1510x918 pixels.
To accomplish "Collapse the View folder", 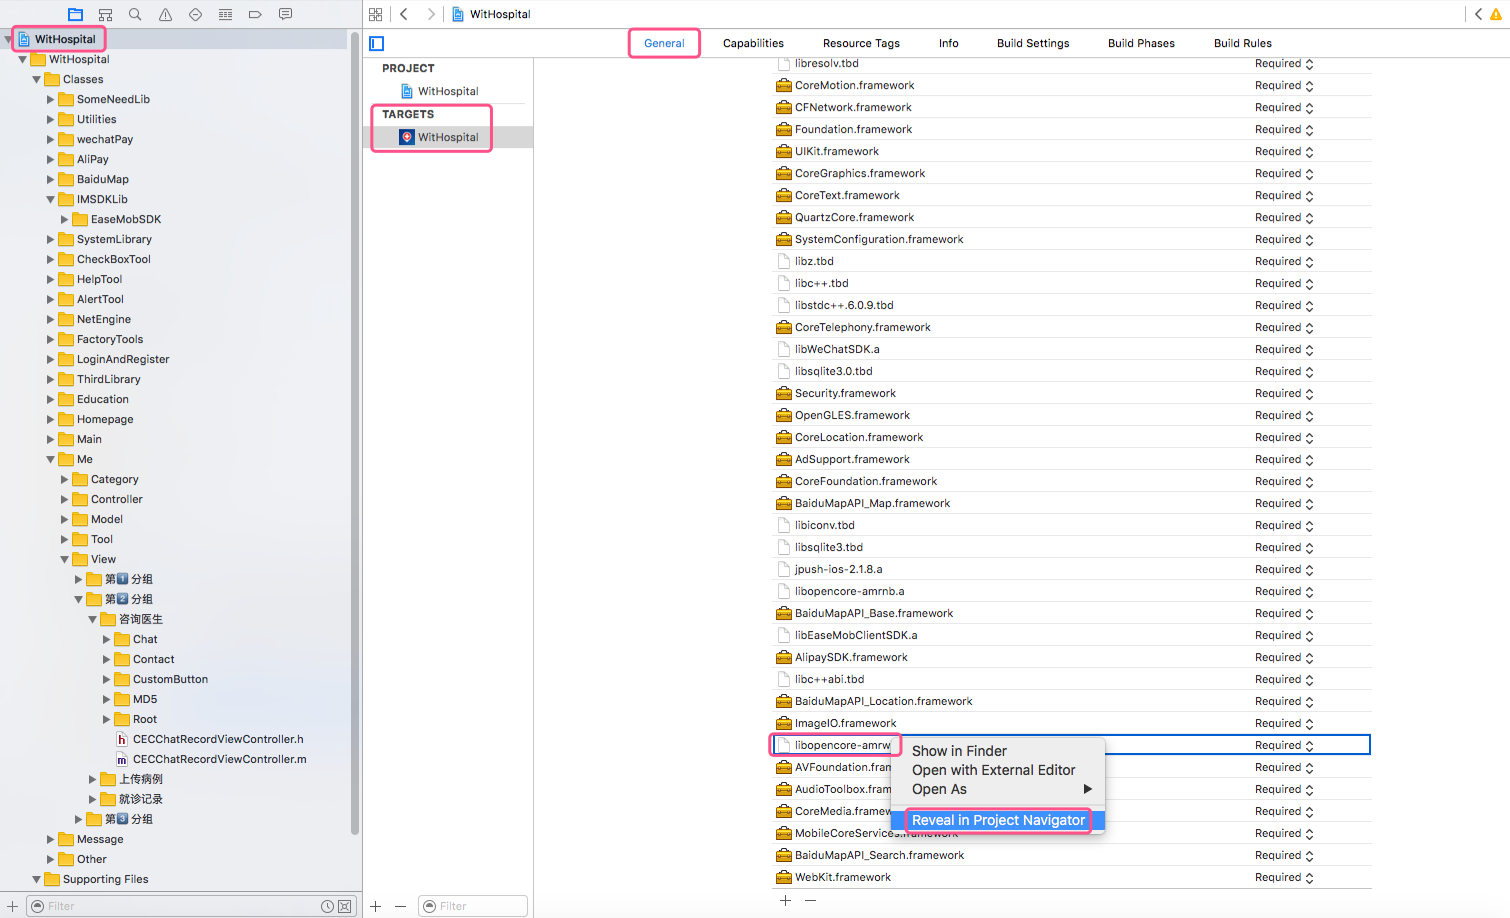I will point(65,559).
